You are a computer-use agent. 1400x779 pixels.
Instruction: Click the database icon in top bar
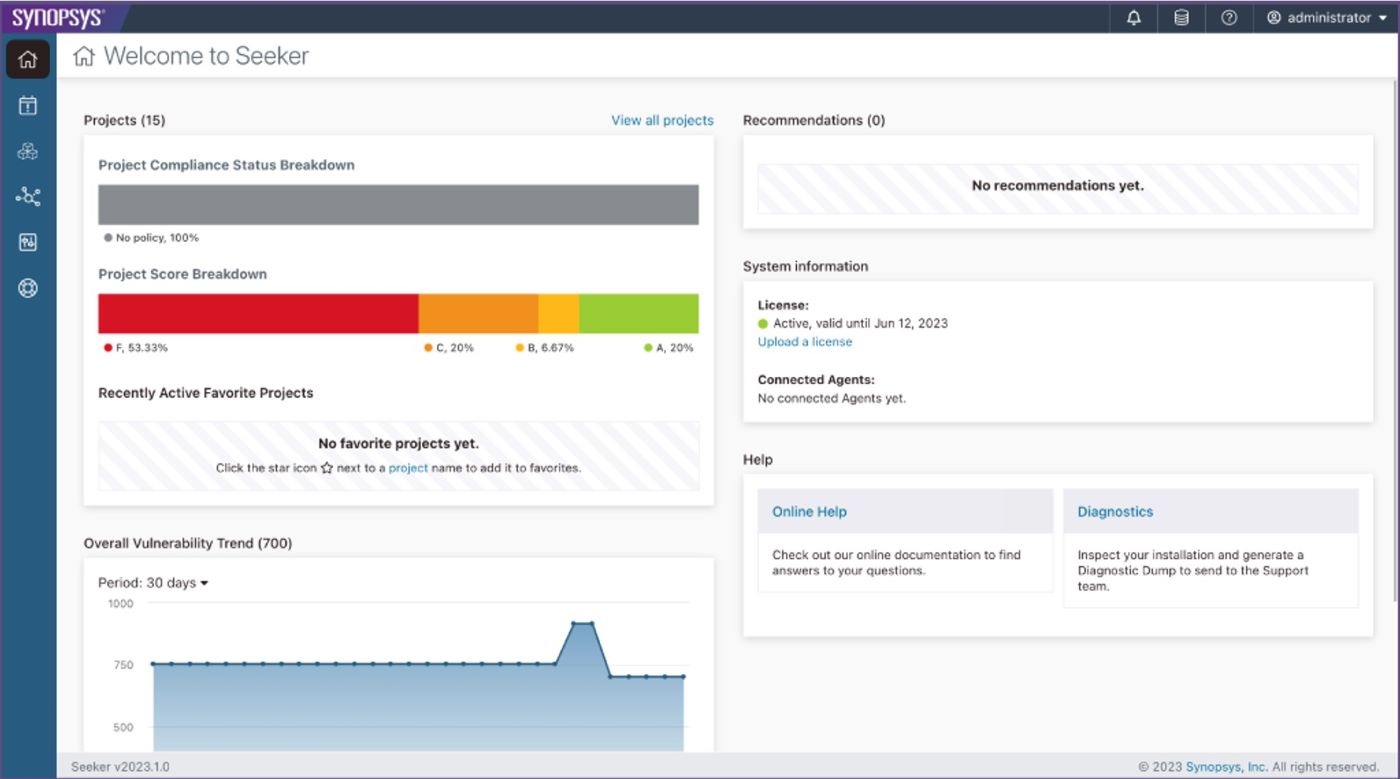click(1181, 18)
